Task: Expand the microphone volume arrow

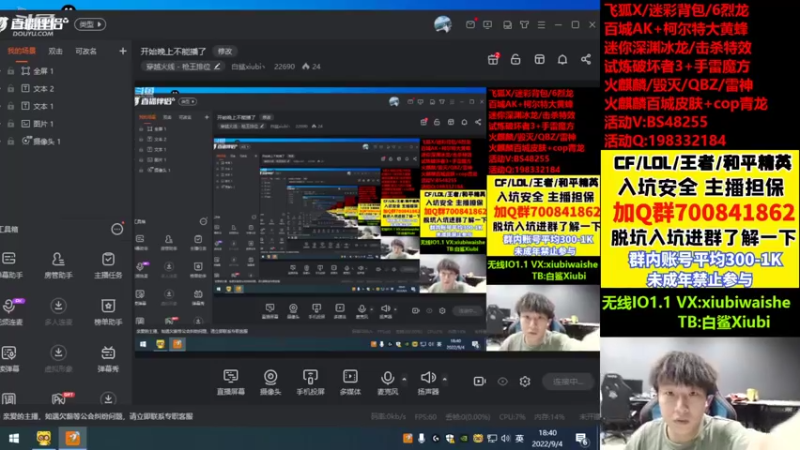Action: pos(404,379)
